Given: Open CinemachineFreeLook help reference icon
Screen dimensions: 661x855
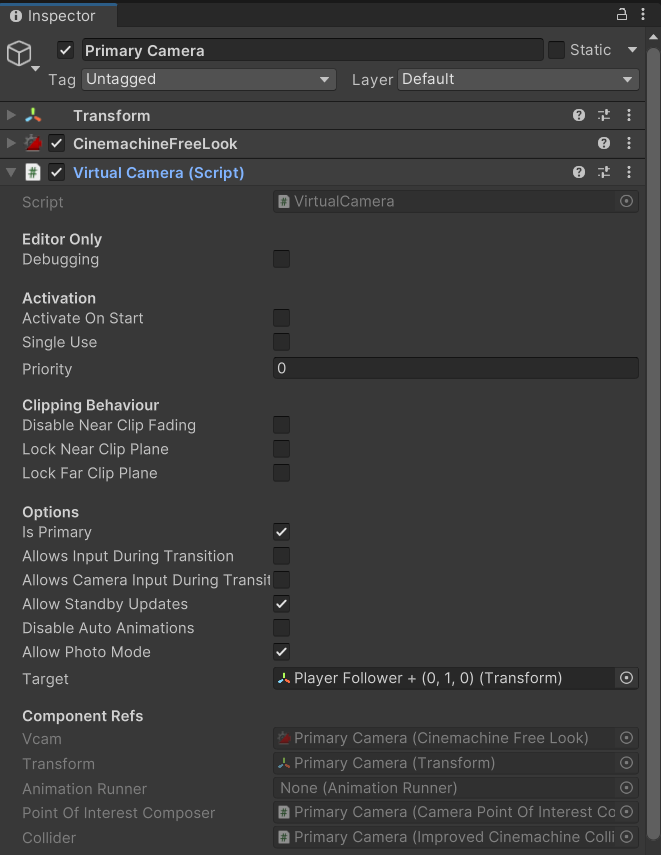Looking at the screenshot, I should tap(604, 143).
